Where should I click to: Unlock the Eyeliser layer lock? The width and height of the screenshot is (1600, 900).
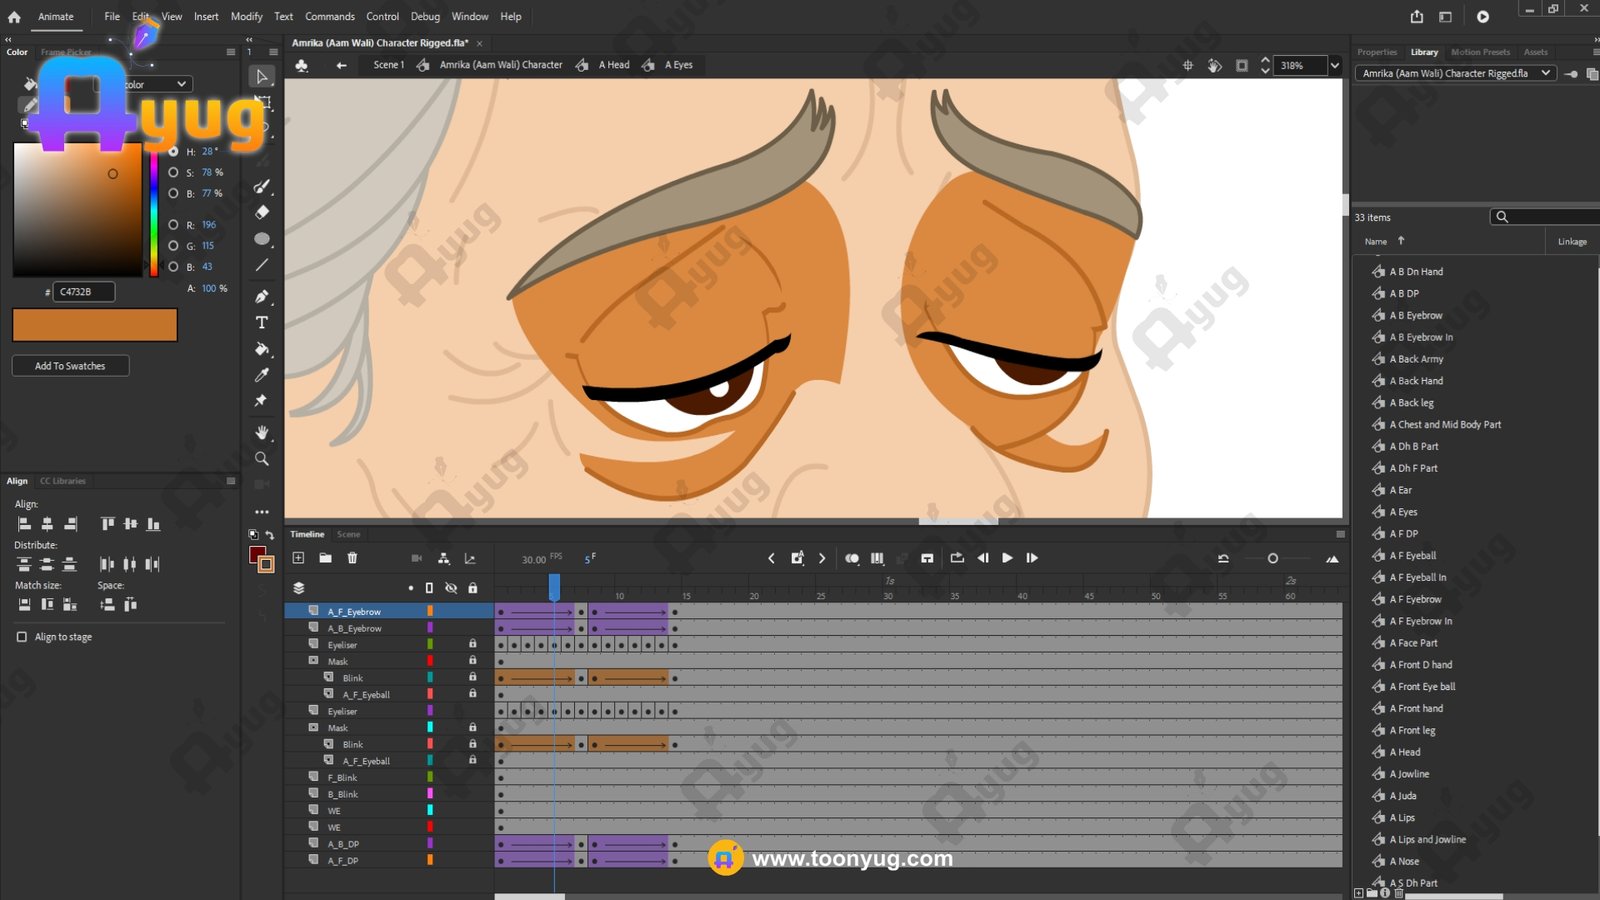473,645
